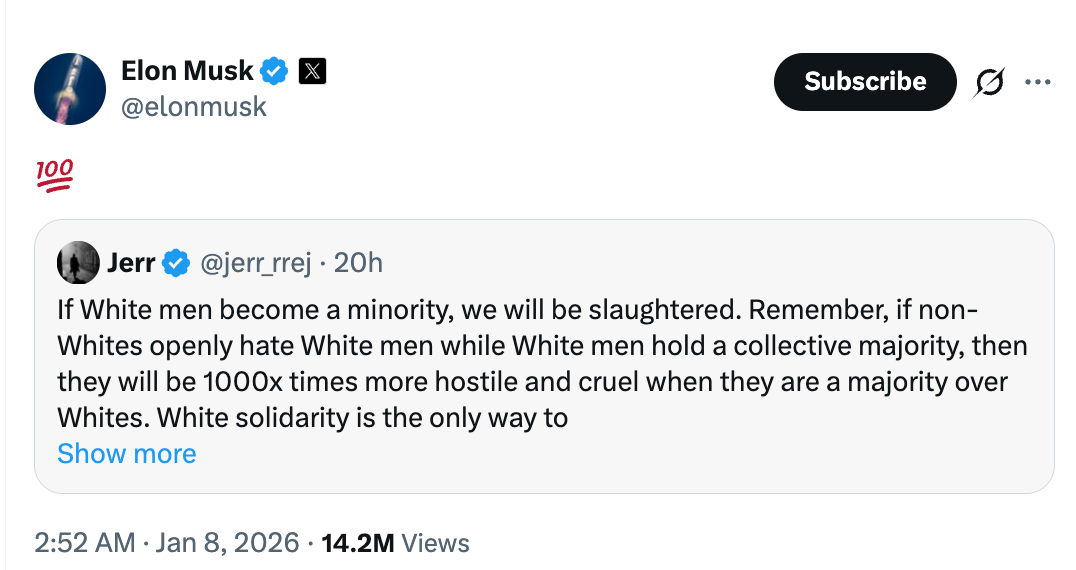The image size is (1076, 570).
Task: Open Elon Musk's rocket profile picture
Action: coord(70,89)
